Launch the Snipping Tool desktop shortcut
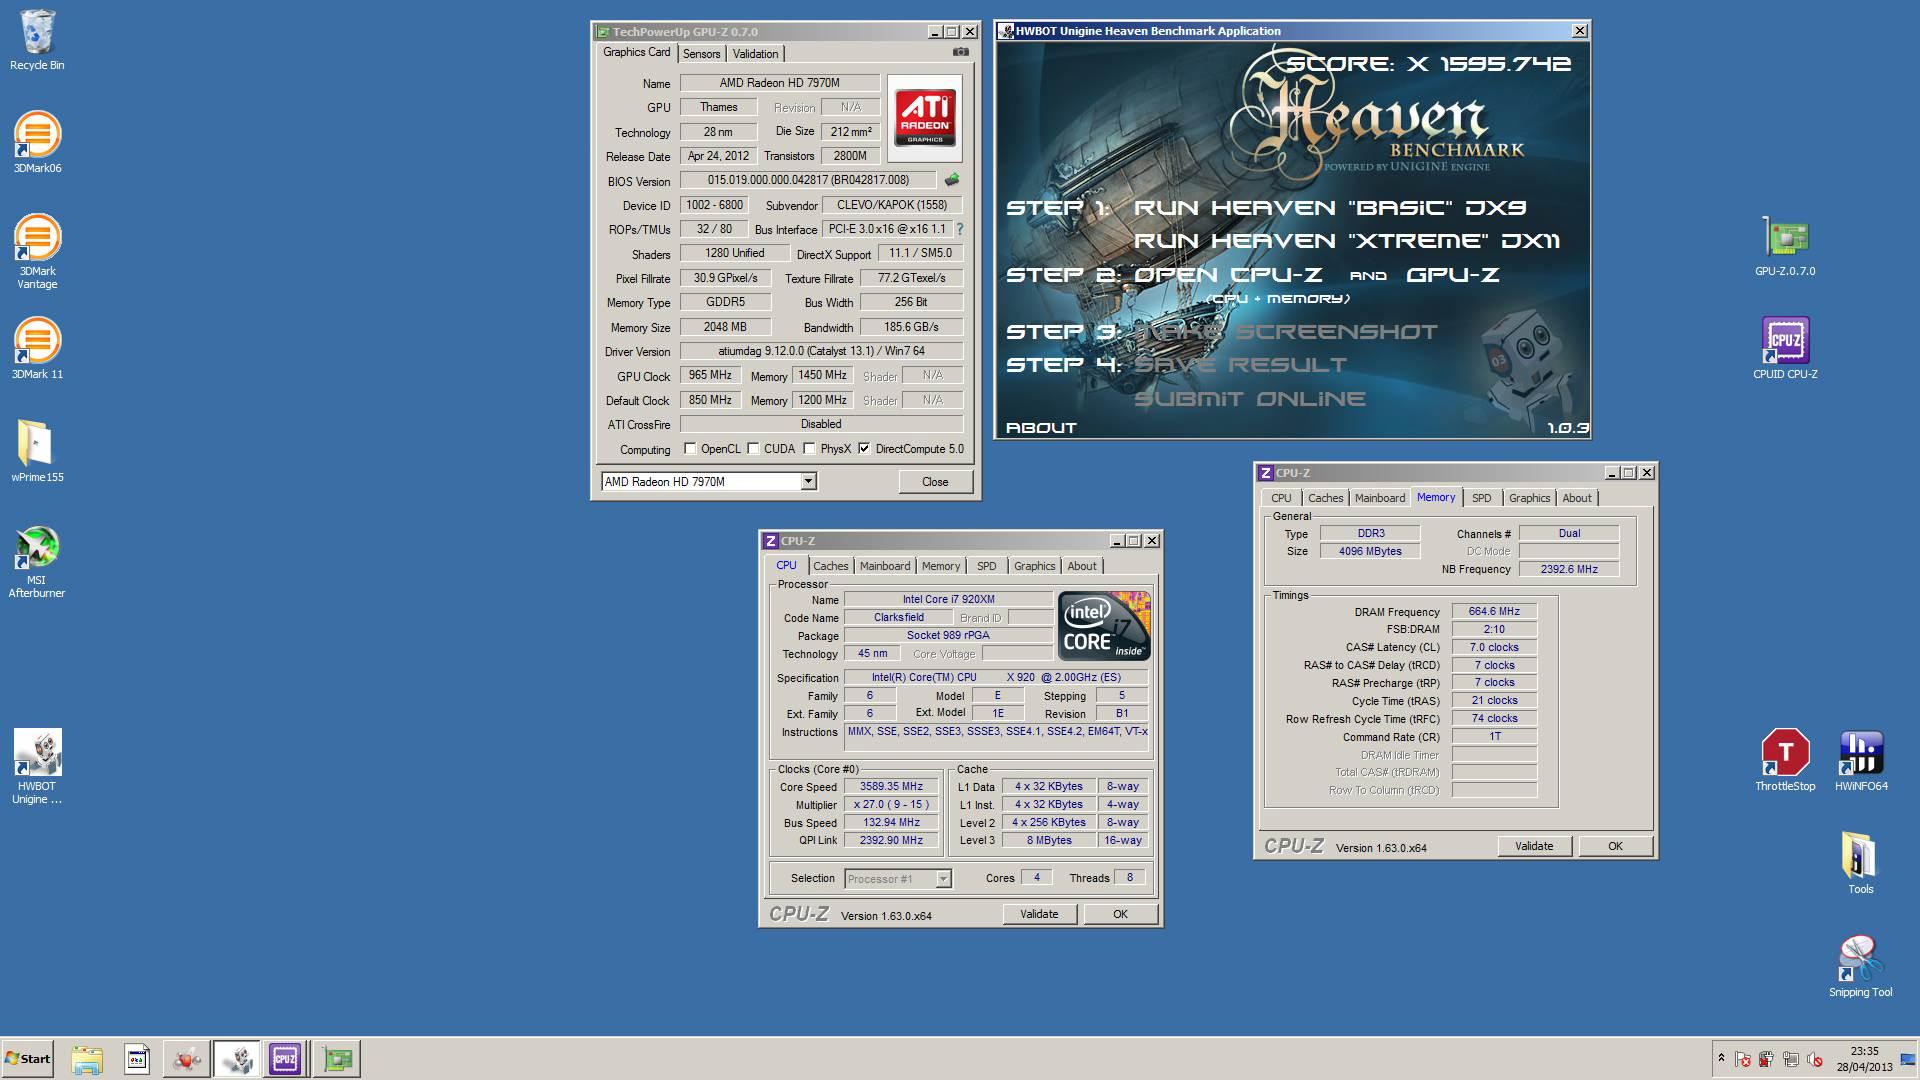Screen dimensions: 1920x1080 1860,966
